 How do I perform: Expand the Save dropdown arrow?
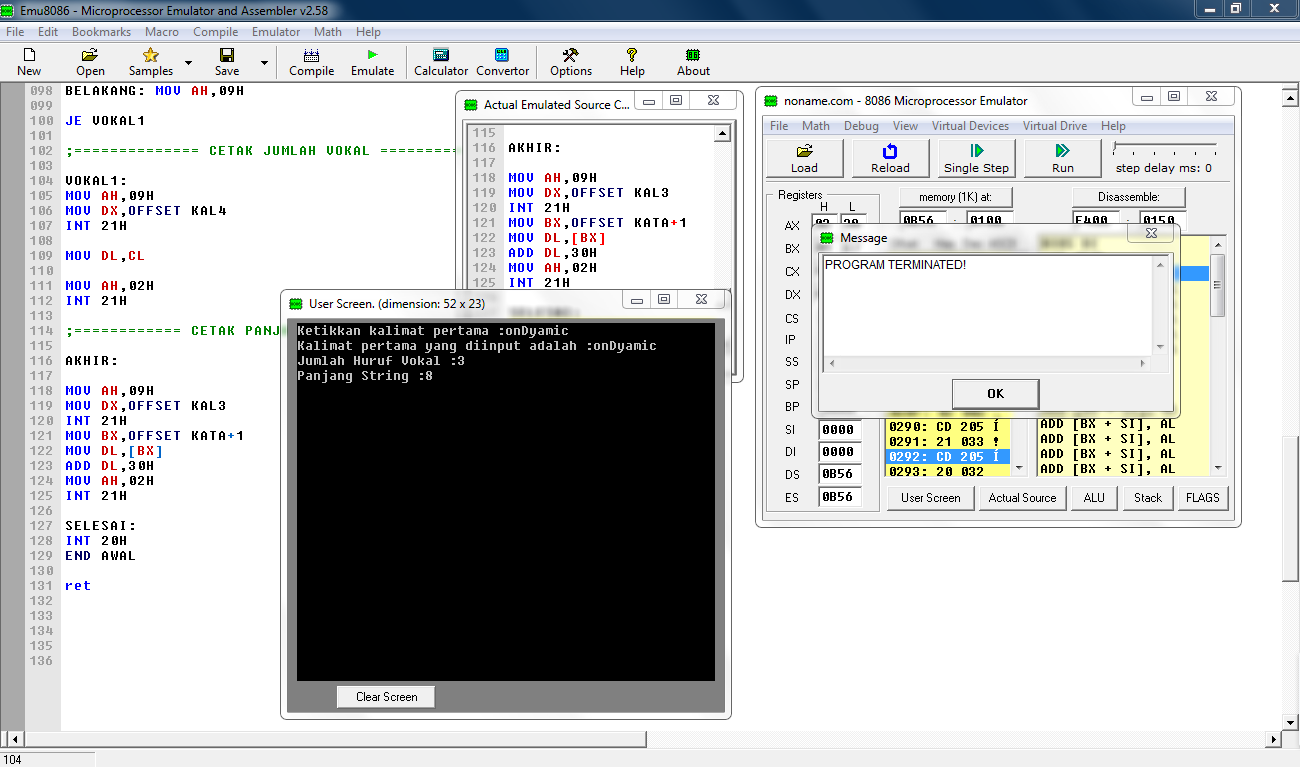[264, 62]
